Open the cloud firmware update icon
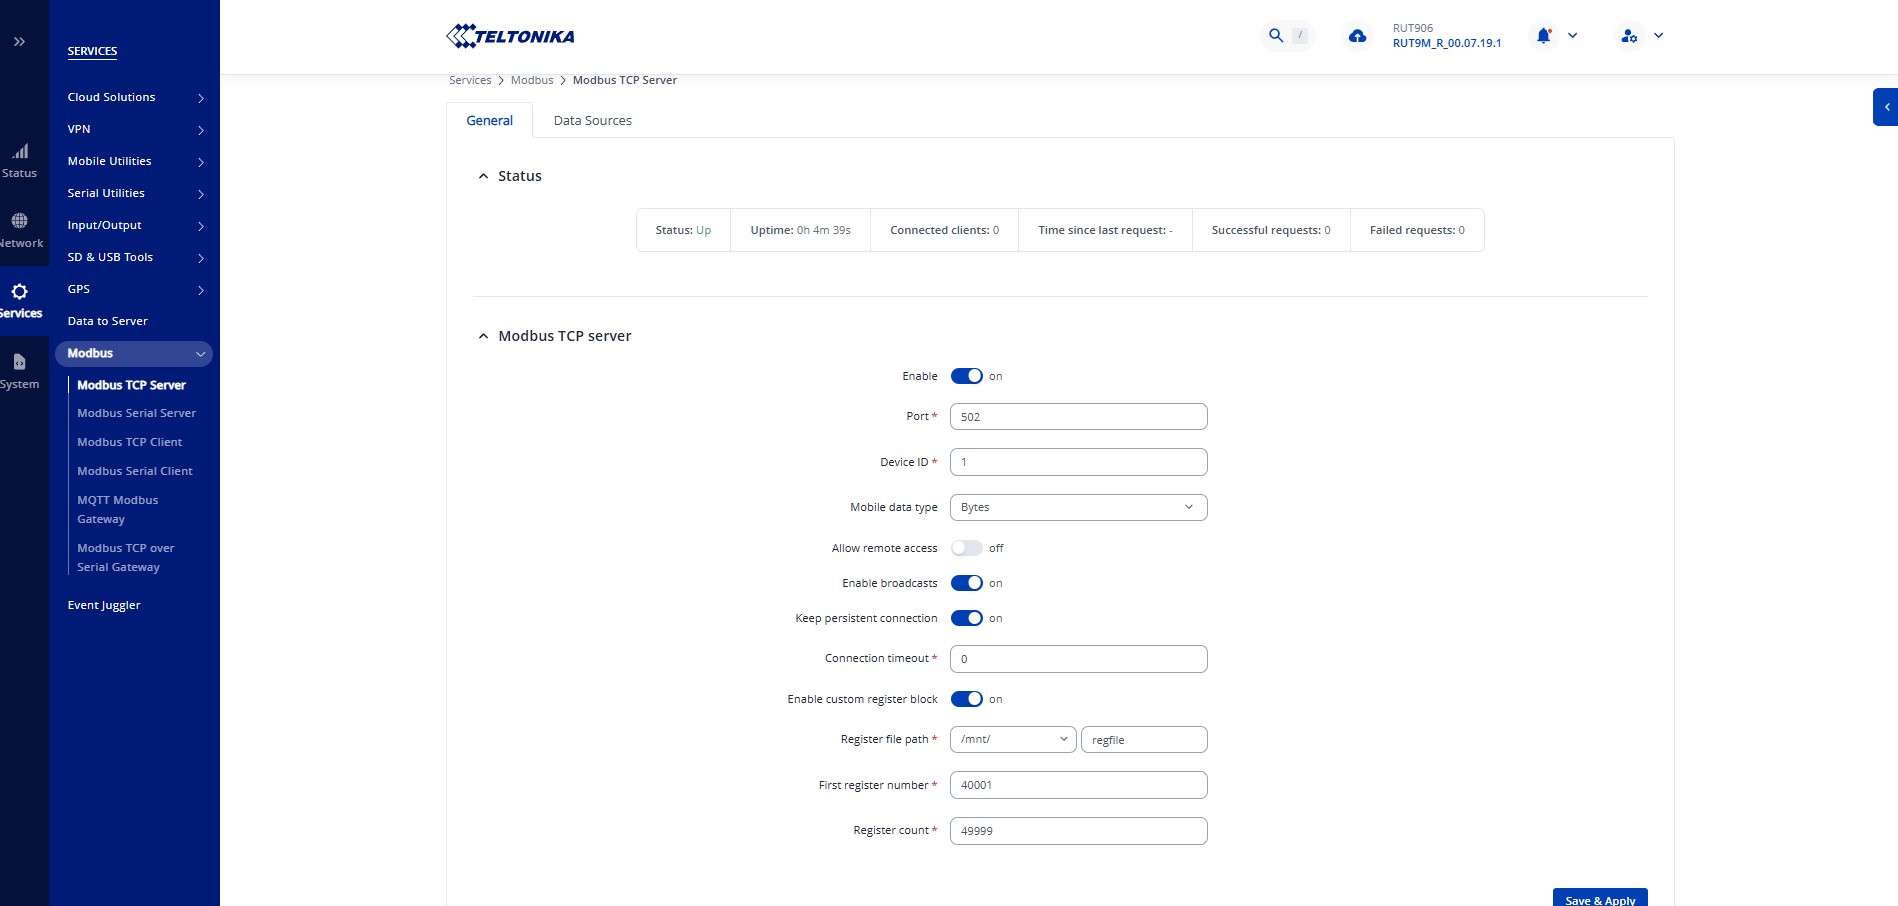This screenshot has height=906, width=1898. pos(1357,36)
